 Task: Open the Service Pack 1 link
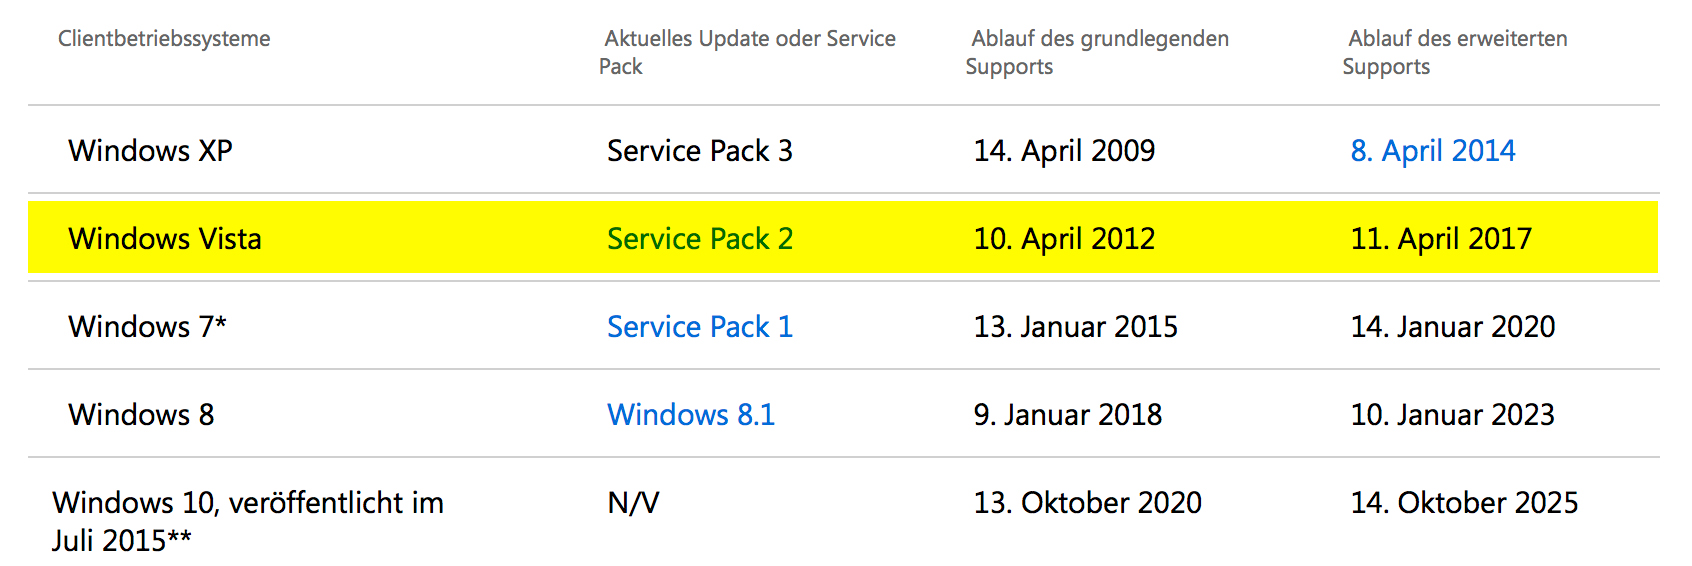700,327
